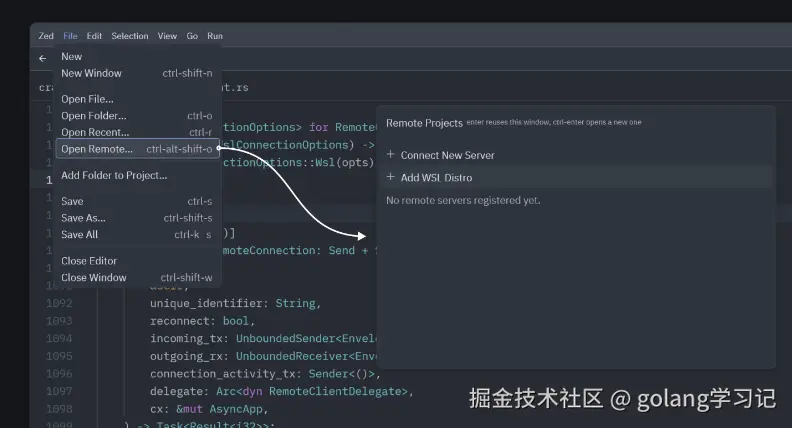Open the File menu
Screen dimensions: 792x428
(x=70, y=36)
